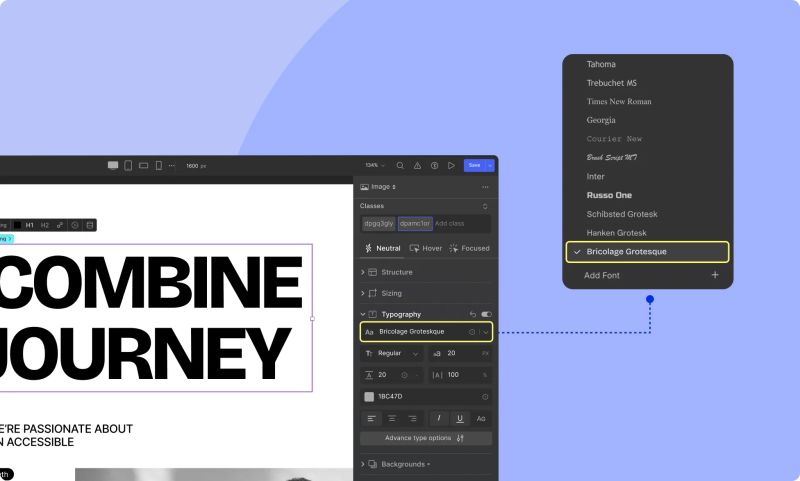
Task: Select the desktop breakpoint icon
Action: pyautogui.click(x=113, y=165)
